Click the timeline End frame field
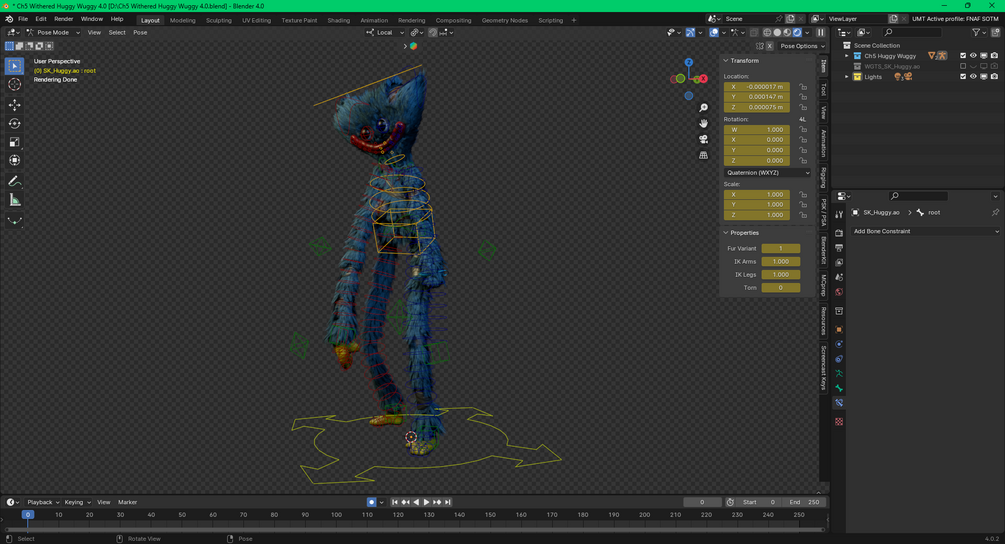 click(804, 502)
